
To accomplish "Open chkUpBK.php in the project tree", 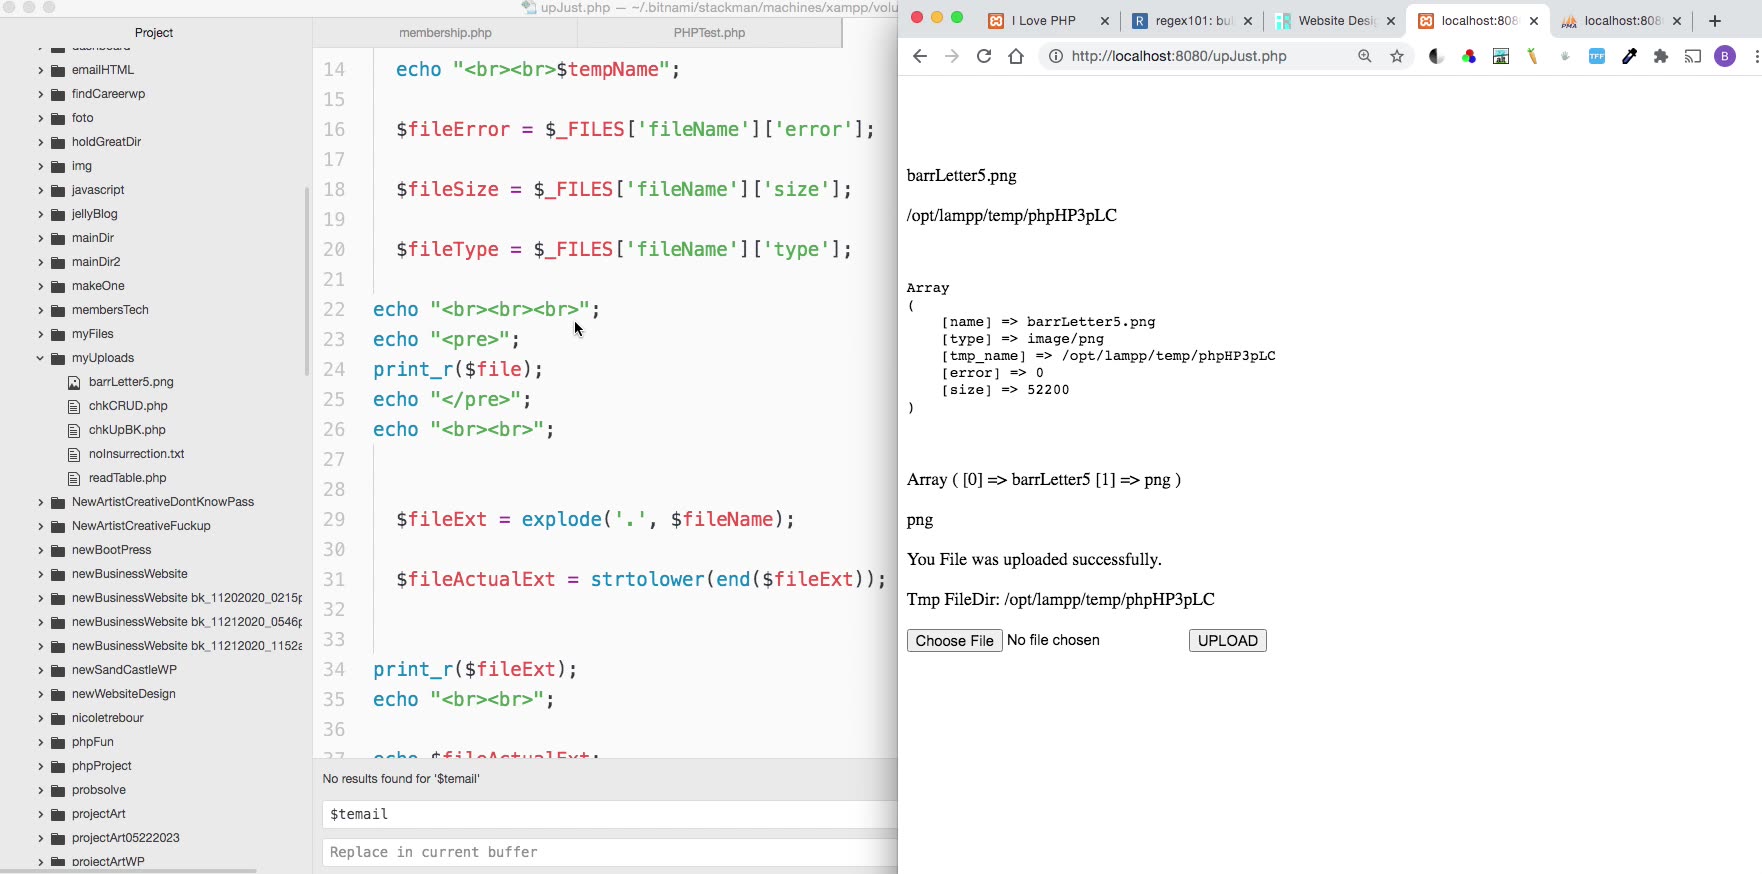I will click(x=127, y=430).
